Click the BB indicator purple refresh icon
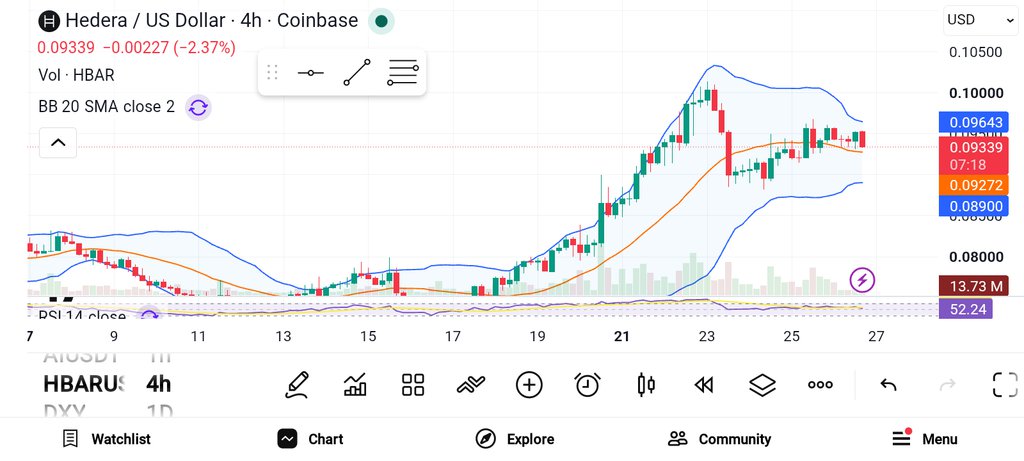The width and height of the screenshot is (1024, 461). coord(198,107)
